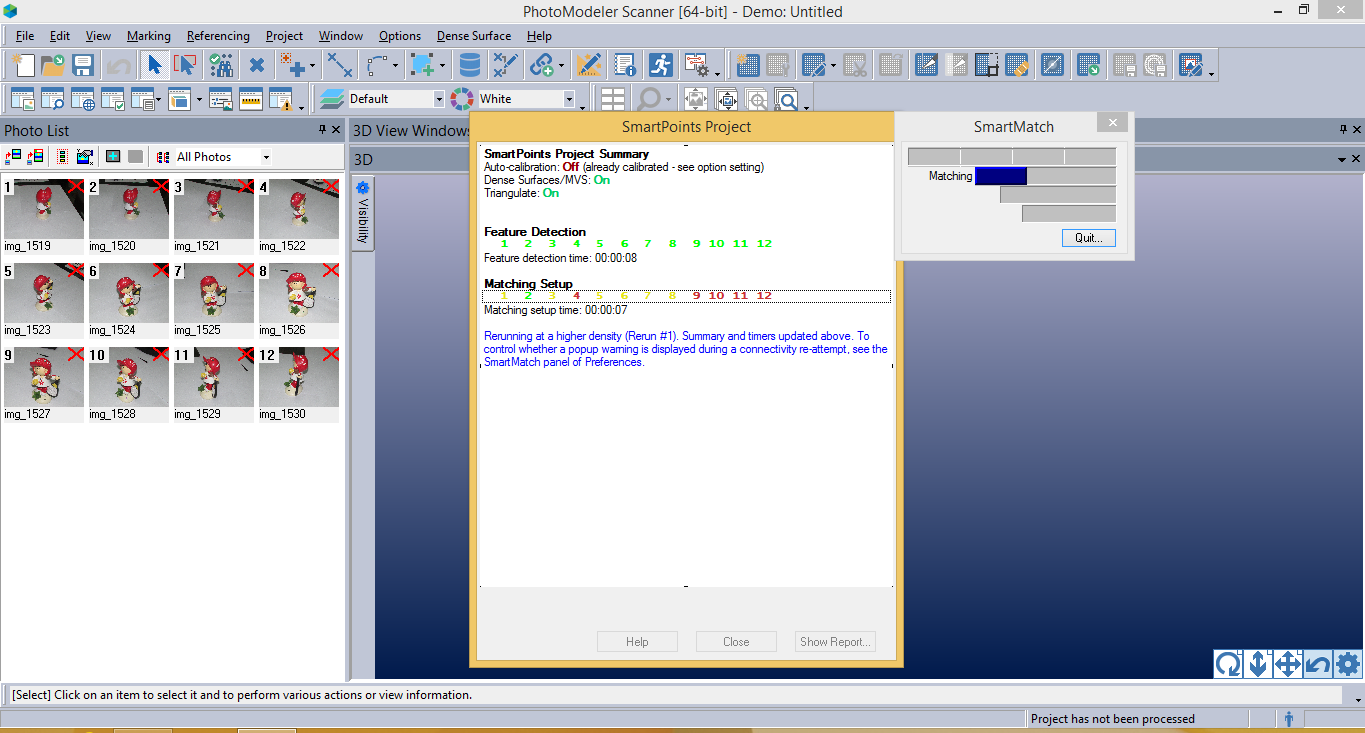Expand the magnifier search dropdown arrow
This screenshot has width=1365, height=733.
[x=668, y=100]
